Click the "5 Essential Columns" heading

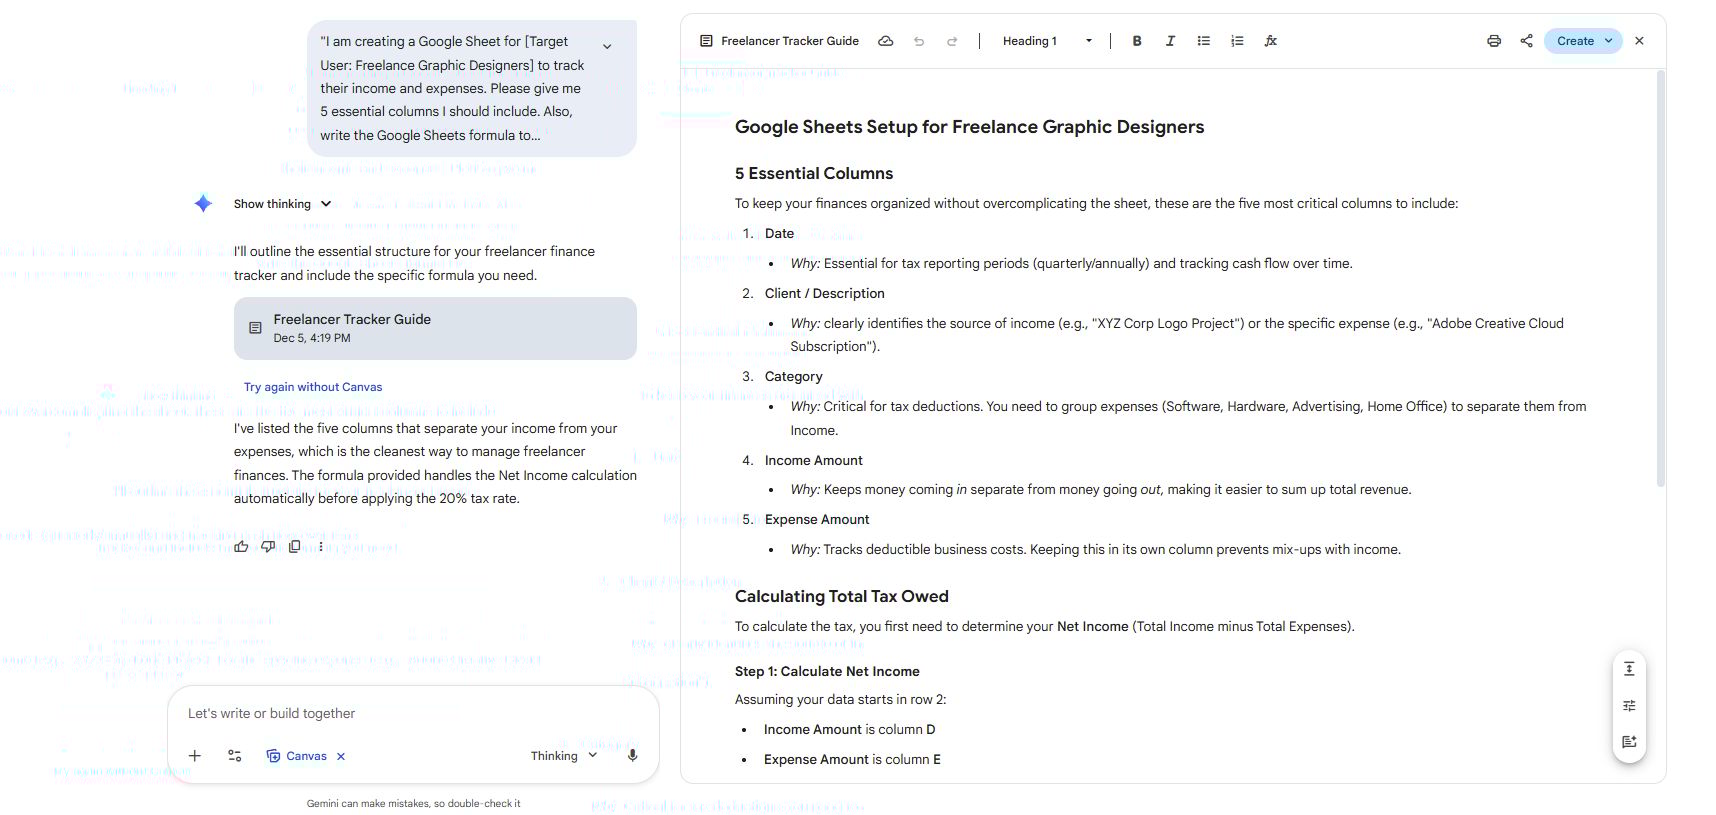814,173
